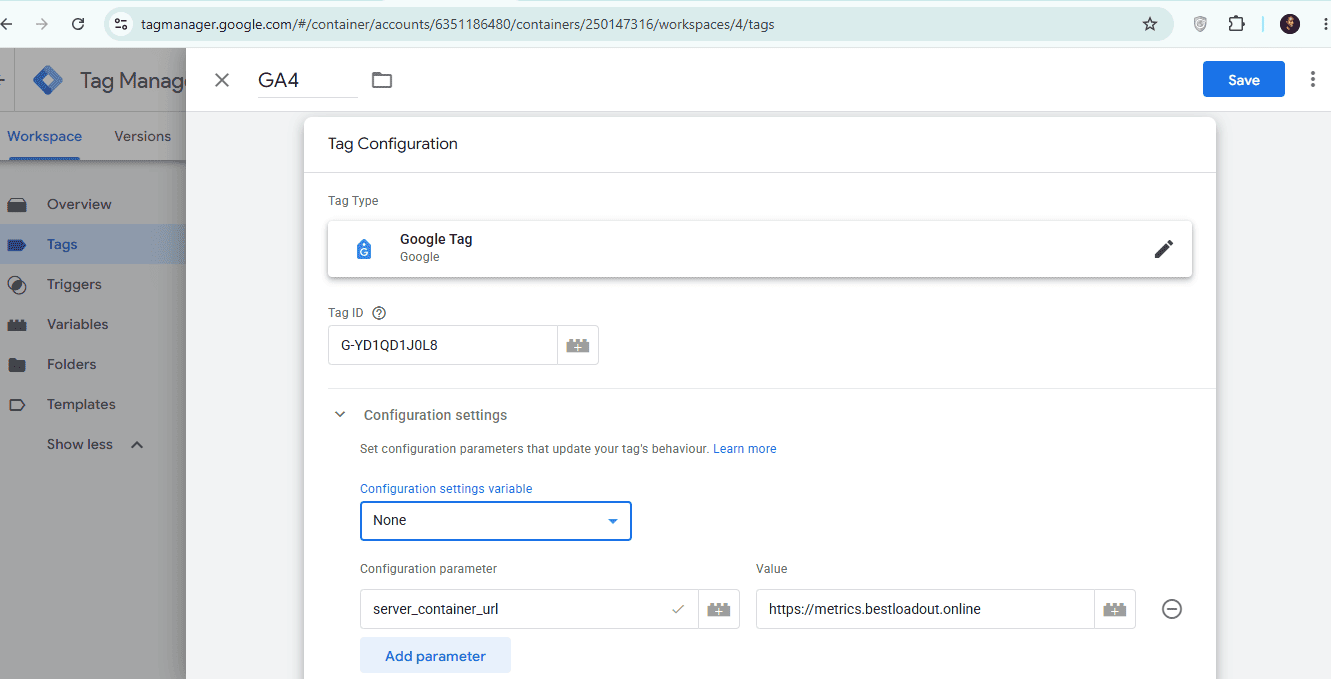Open Tag ID help question mark
The width and height of the screenshot is (1331, 679).
tap(379, 313)
